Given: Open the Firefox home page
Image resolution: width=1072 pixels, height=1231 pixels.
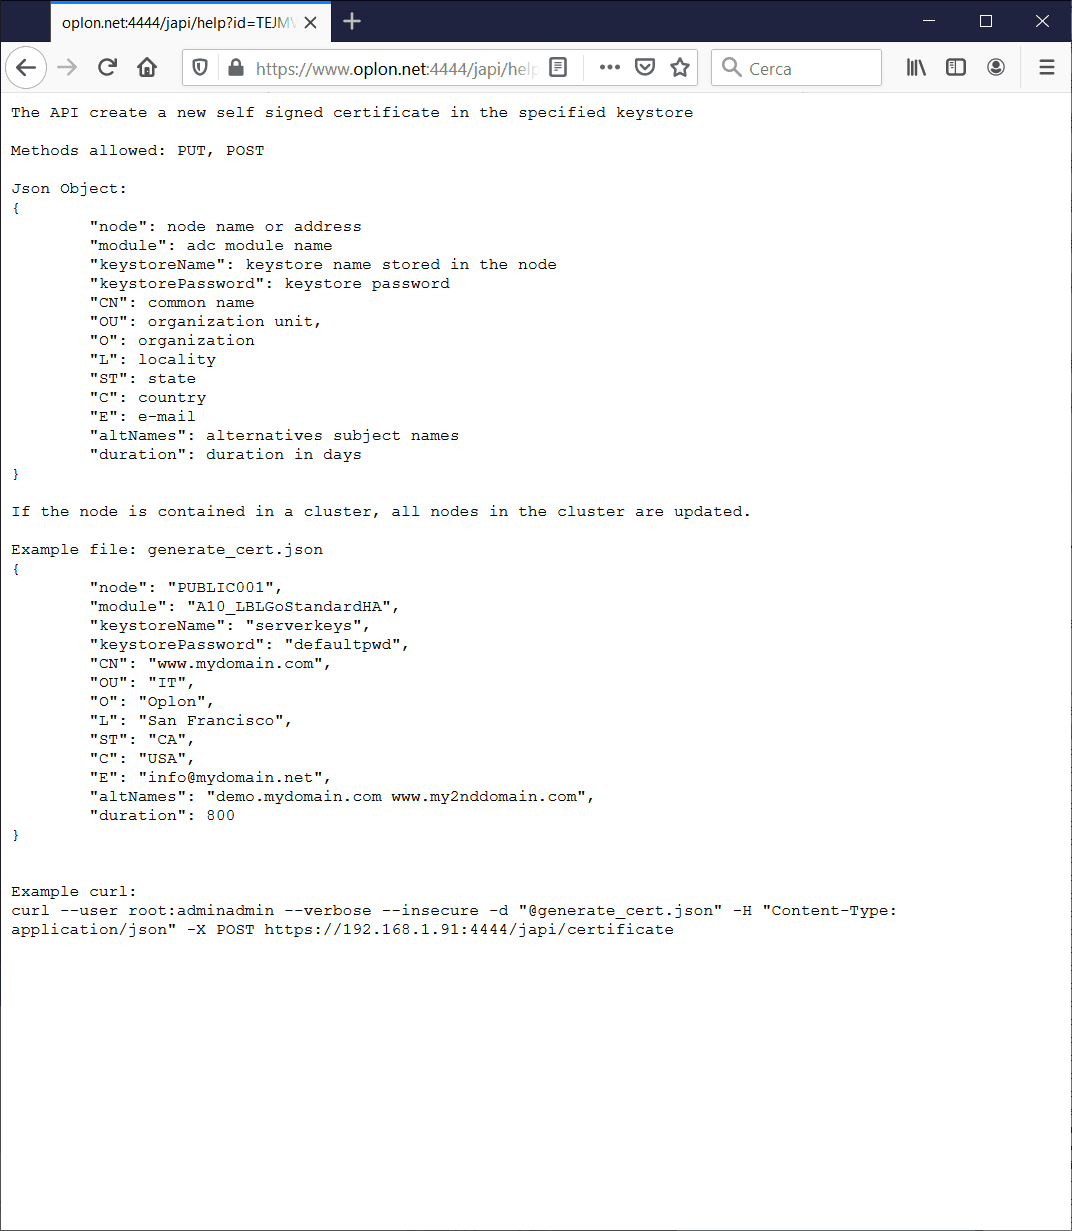Looking at the screenshot, I should (x=147, y=67).
